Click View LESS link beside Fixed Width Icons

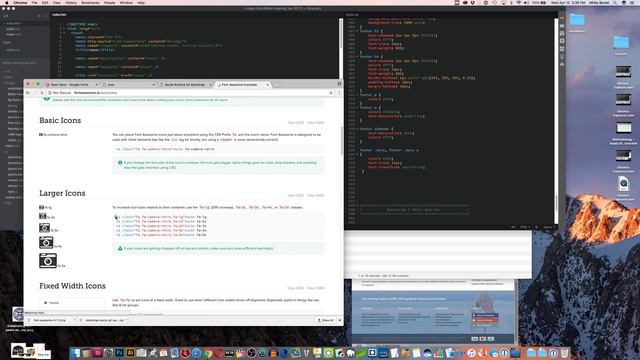point(296,288)
